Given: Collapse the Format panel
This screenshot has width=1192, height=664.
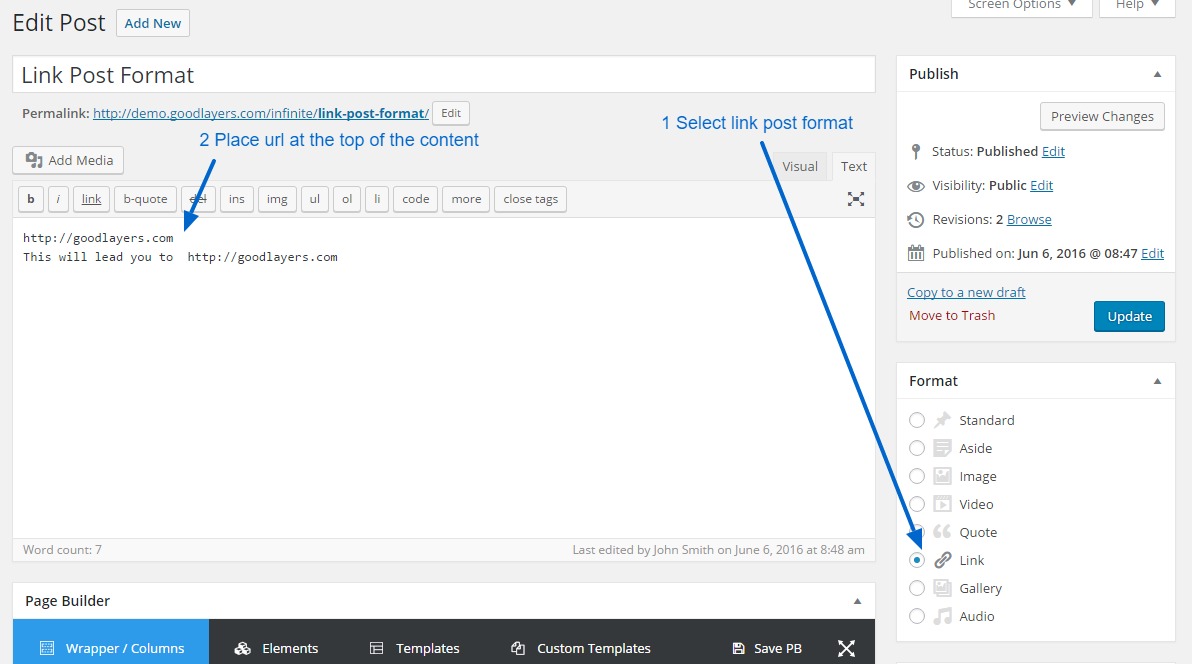Looking at the screenshot, I should (x=1157, y=381).
